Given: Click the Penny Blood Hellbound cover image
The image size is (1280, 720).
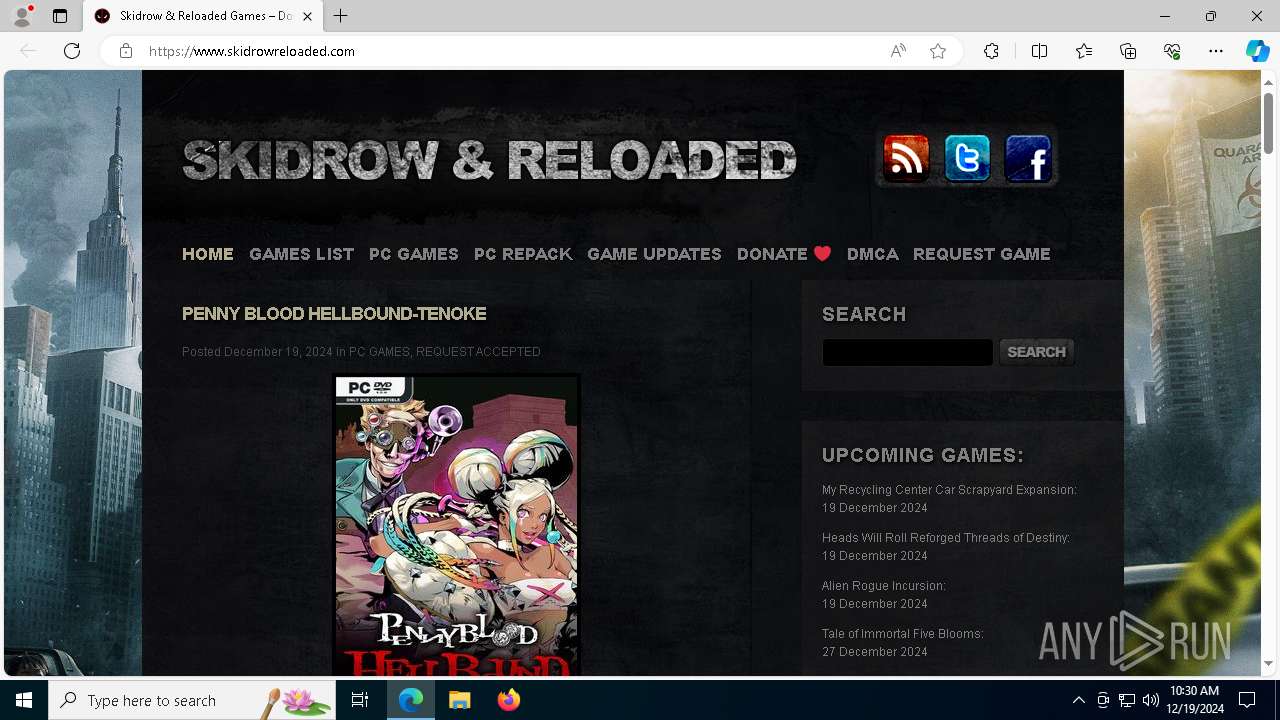Looking at the screenshot, I should click(x=456, y=525).
